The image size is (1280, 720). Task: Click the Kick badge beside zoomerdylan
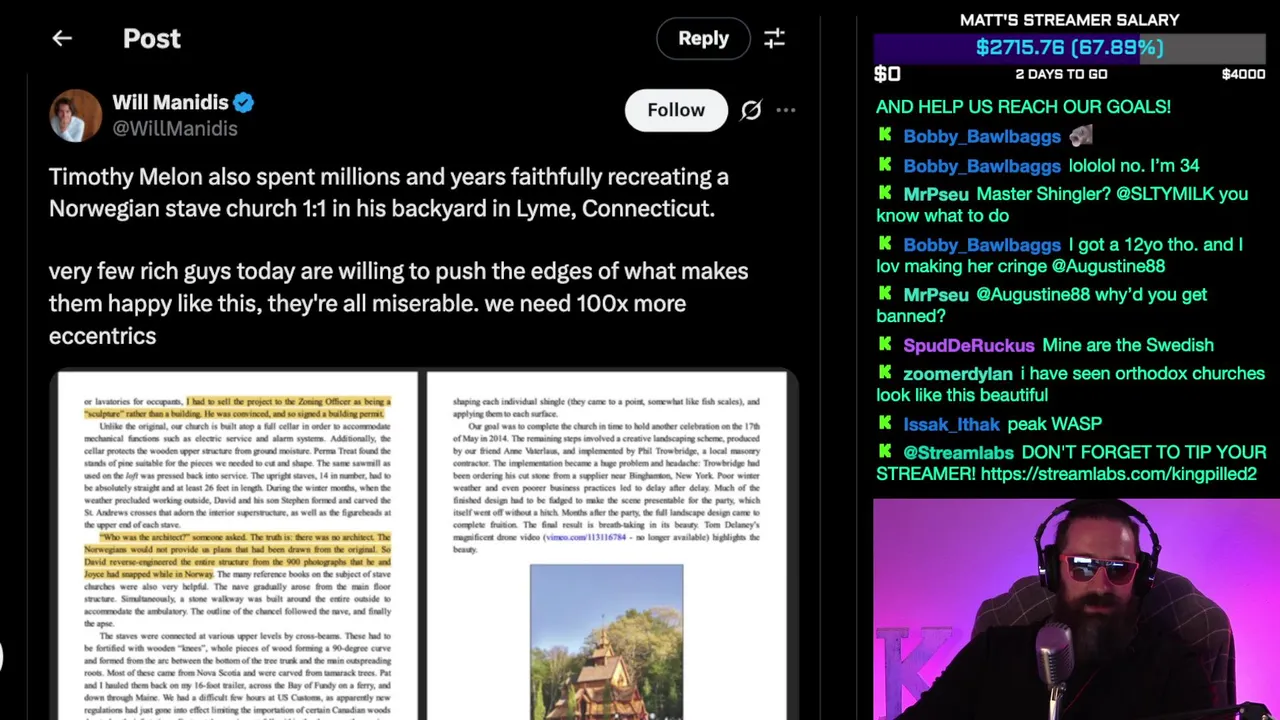pyautogui.click(x=885, y=372)
